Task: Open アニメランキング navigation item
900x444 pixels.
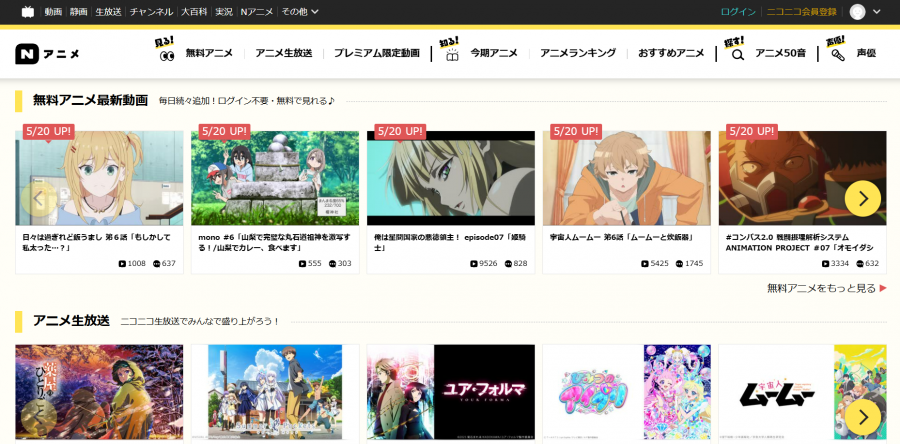Action: point(578,53)
